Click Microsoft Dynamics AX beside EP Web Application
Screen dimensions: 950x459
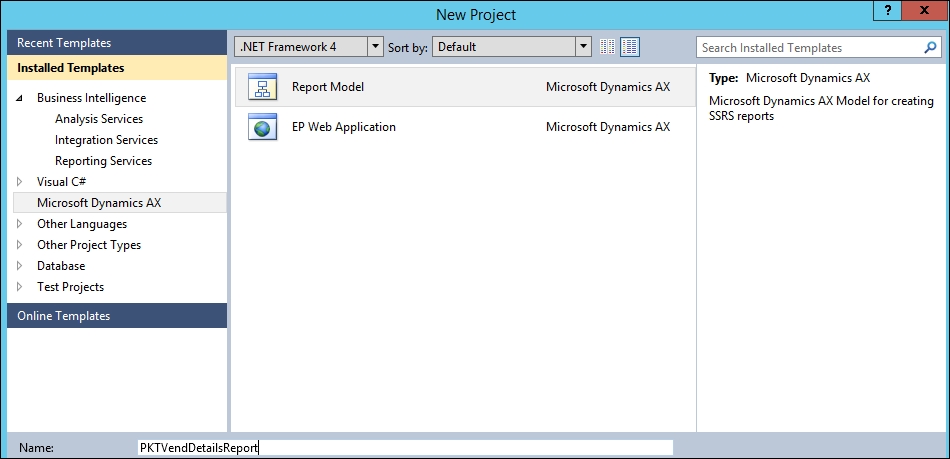tap(608, 127)
